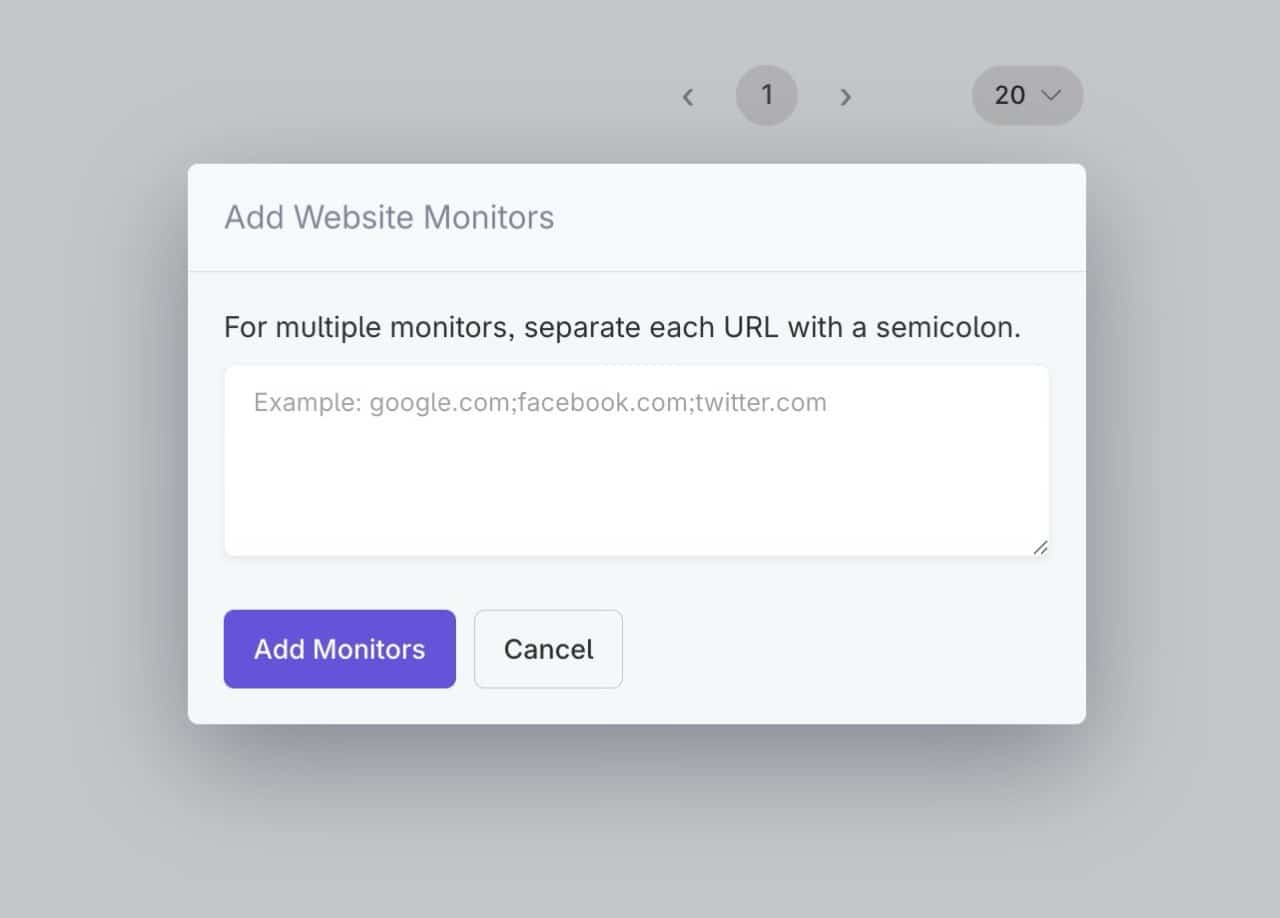The image size is (1280, 918).
Task: Cancel the Add Website Monitors dialog
Action: tap(548, 649)
